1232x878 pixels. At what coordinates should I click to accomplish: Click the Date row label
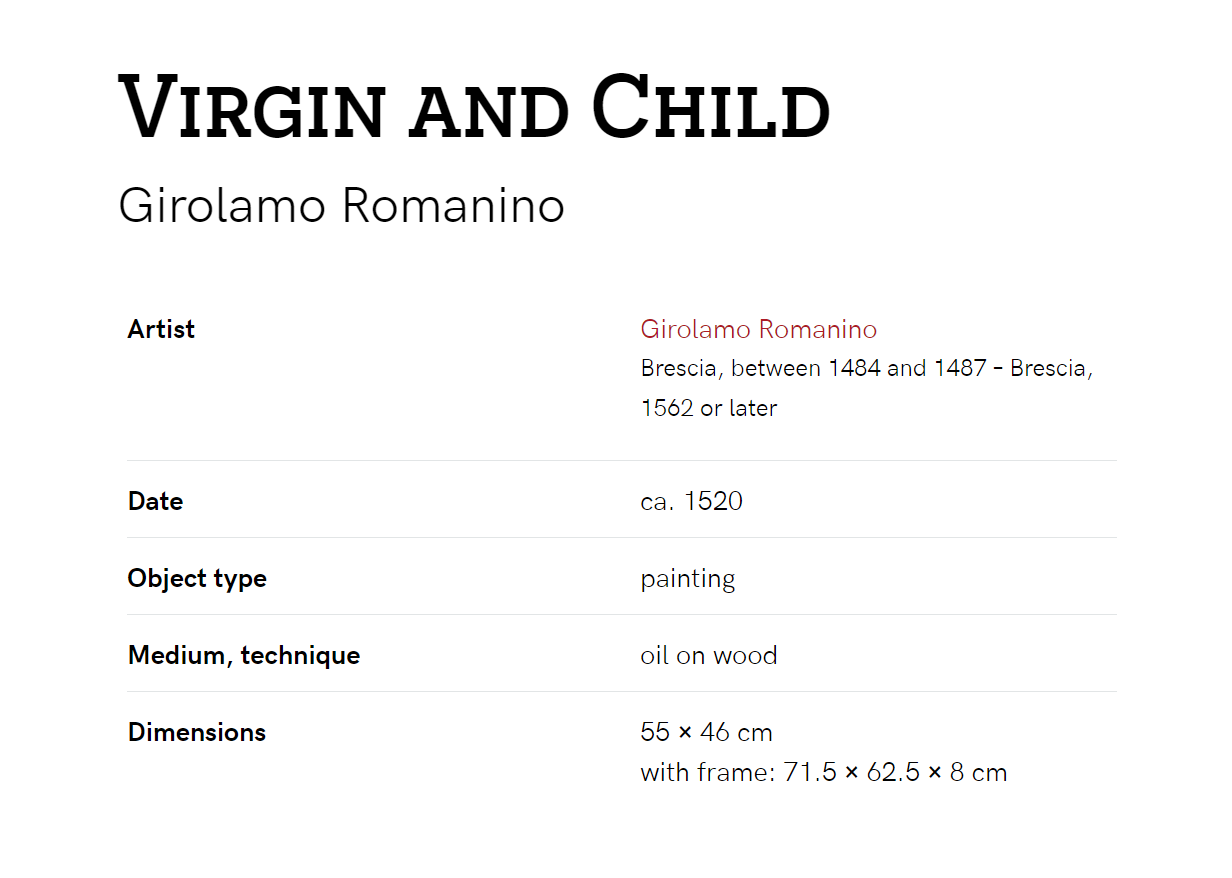[x=155, y=501]
